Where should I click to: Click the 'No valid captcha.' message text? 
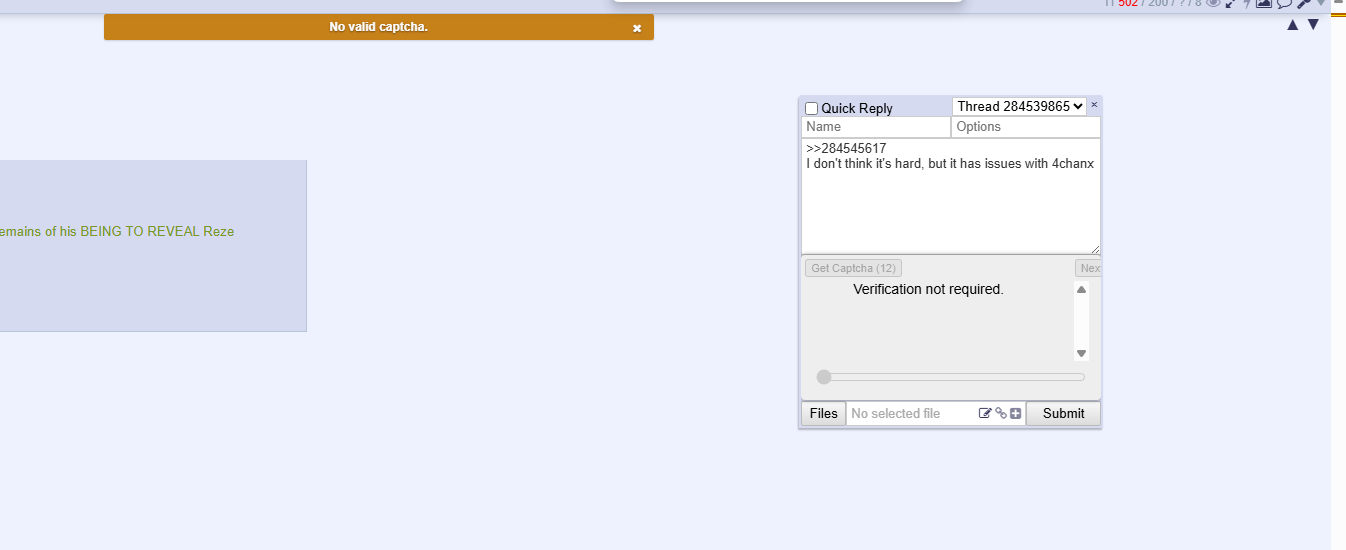pos(379,27)
